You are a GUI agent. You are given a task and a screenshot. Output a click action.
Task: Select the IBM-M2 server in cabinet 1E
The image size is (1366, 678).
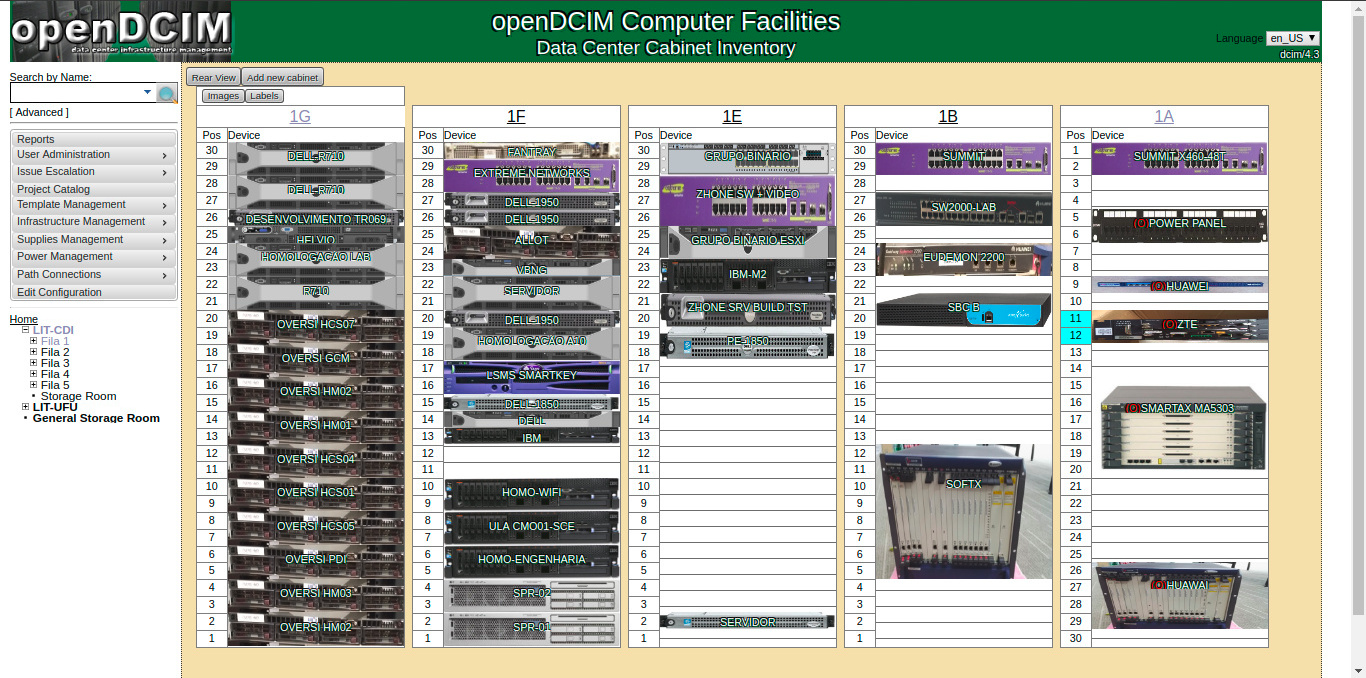pyautogui.click(x=747, y=275)
